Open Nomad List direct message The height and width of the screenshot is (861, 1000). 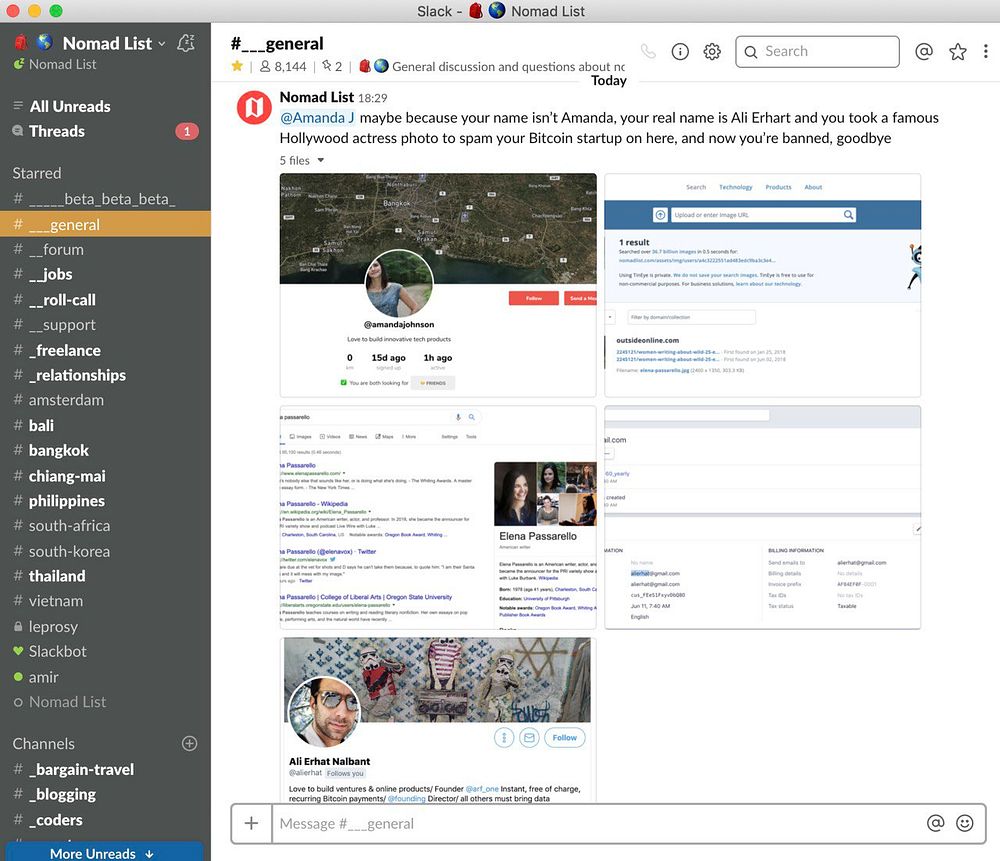(x=105, y=702)
